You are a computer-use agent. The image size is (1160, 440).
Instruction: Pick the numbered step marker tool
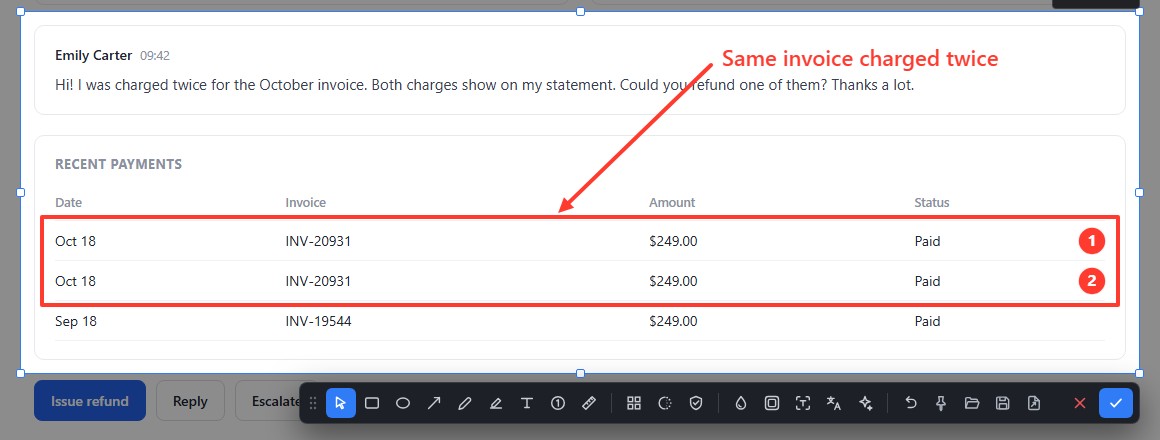tap(558, 403)
